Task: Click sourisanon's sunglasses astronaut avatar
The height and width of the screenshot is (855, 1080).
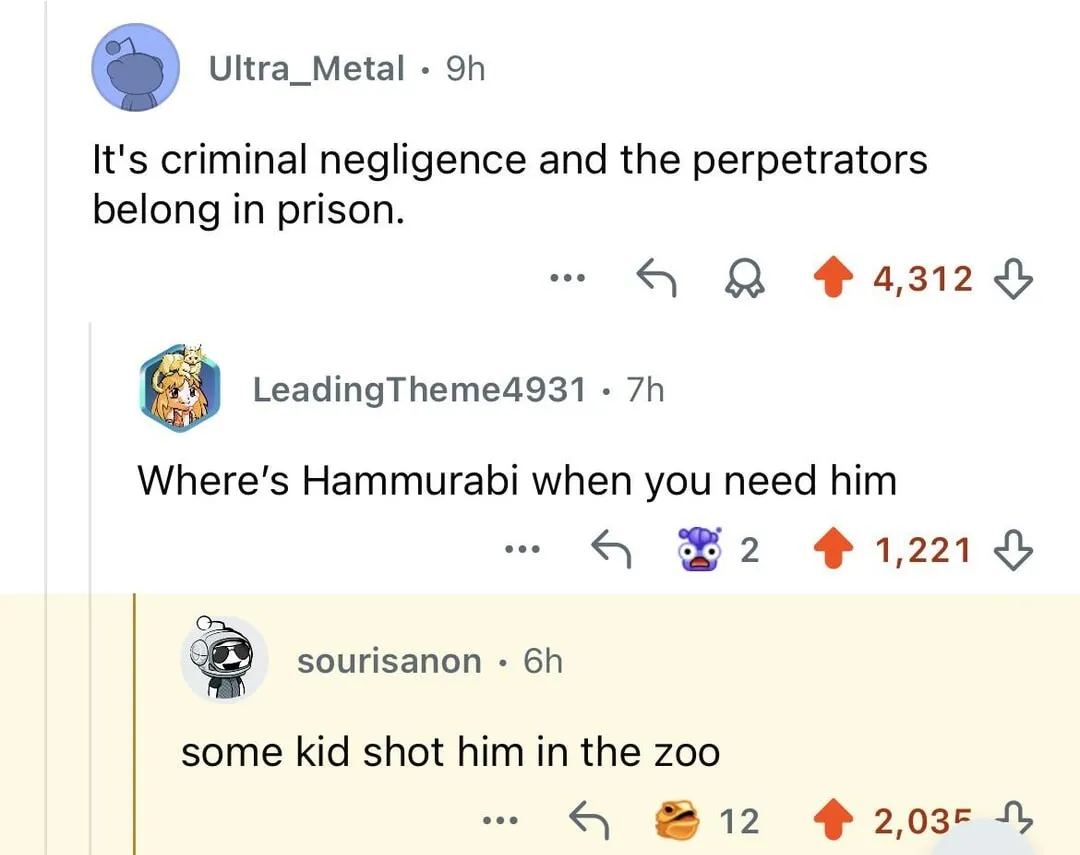Action: (x=225, y=659)
